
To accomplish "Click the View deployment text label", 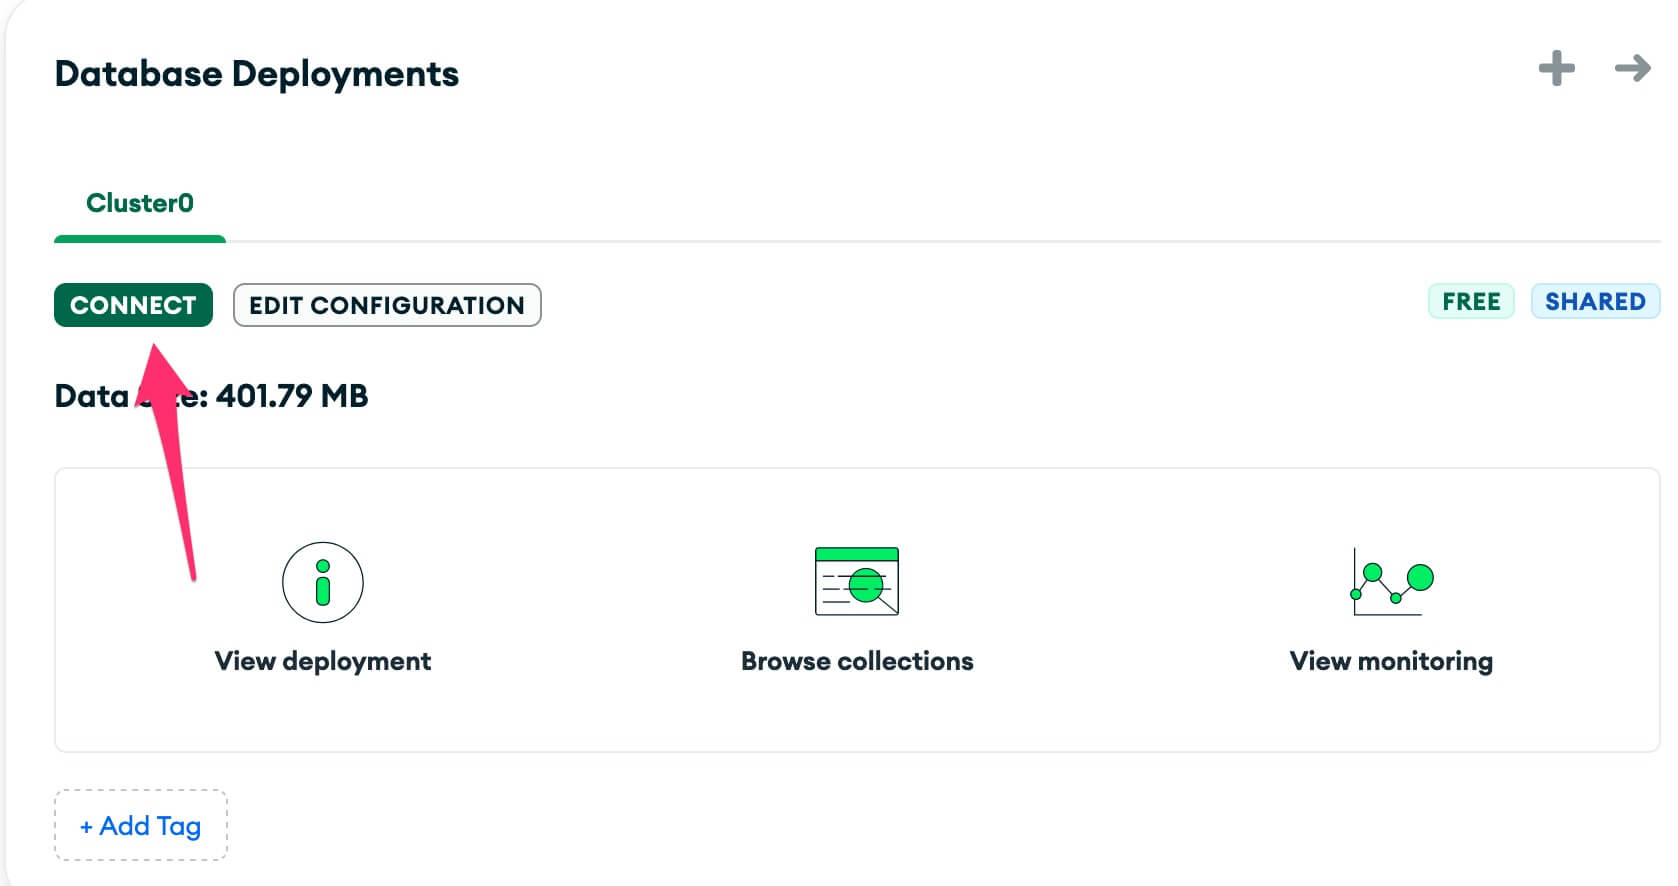I will (x=322, y=661).
